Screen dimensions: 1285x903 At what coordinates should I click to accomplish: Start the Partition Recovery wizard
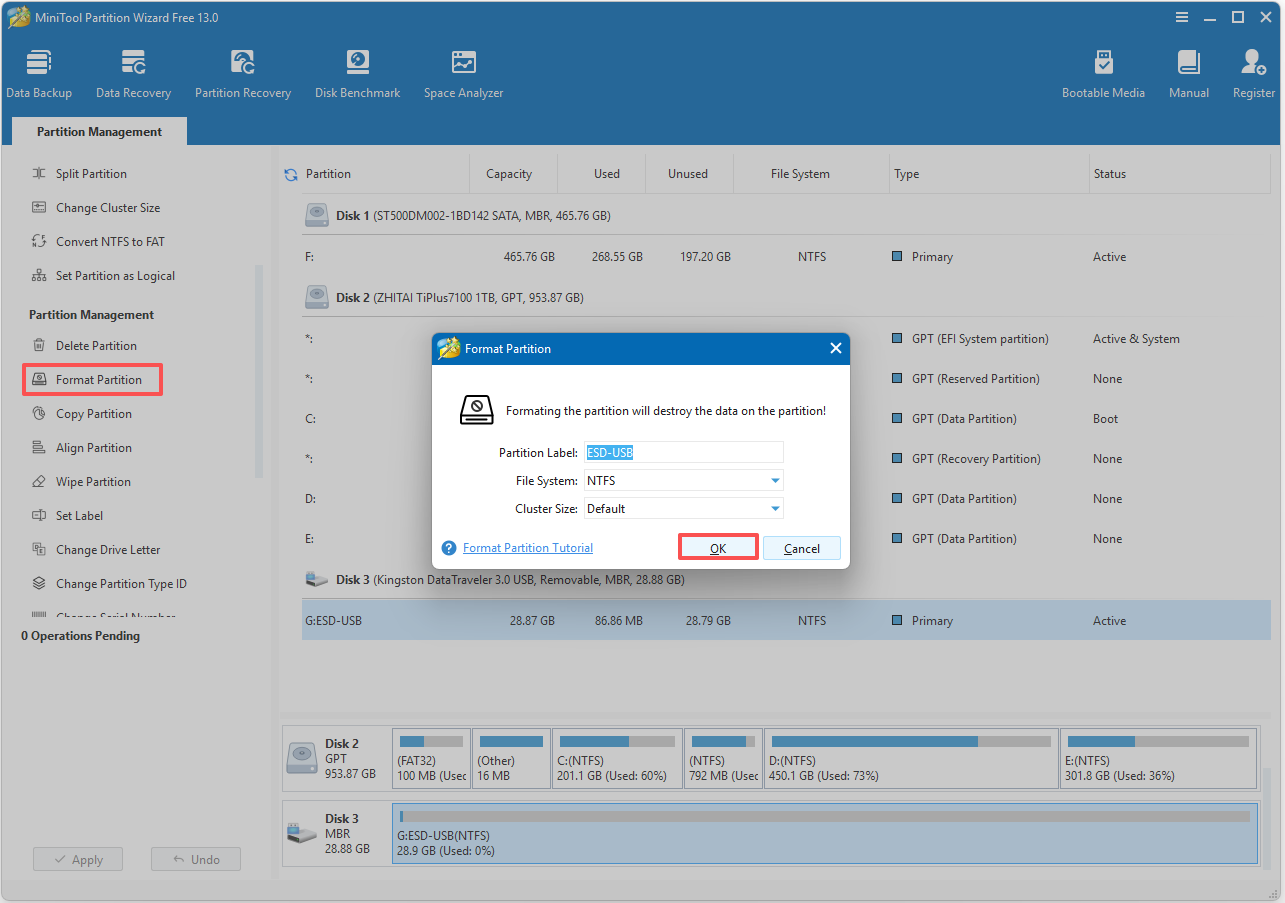point(243,72)
